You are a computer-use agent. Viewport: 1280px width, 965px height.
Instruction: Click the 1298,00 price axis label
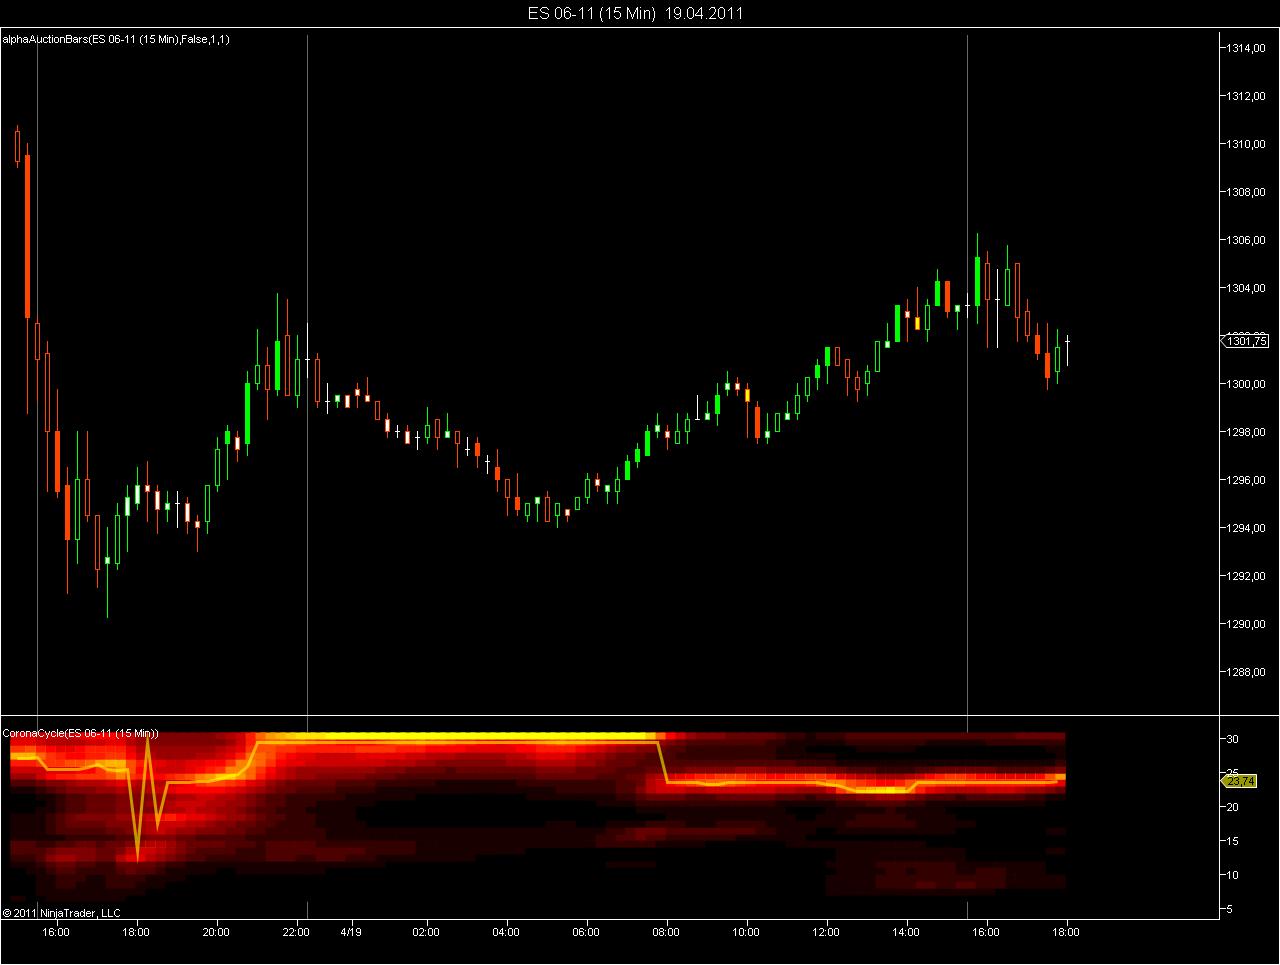(1247, 432)
